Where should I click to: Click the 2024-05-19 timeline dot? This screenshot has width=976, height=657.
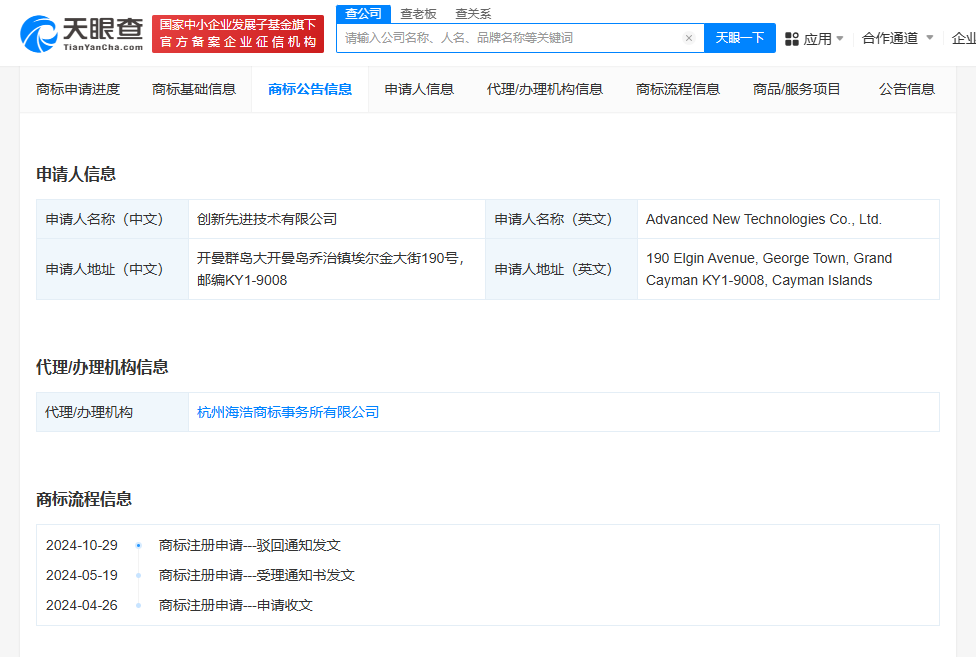point(138,575)
